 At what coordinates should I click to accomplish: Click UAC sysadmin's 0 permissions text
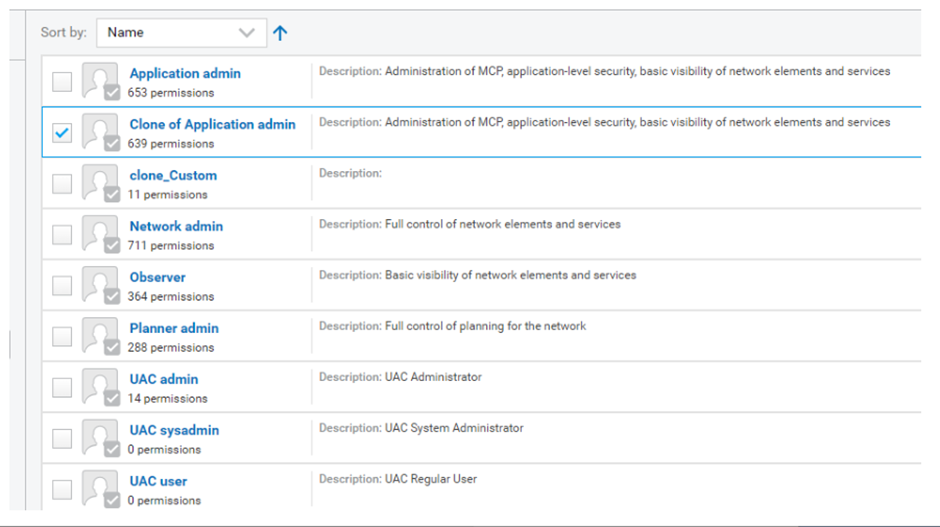[164, 450]
